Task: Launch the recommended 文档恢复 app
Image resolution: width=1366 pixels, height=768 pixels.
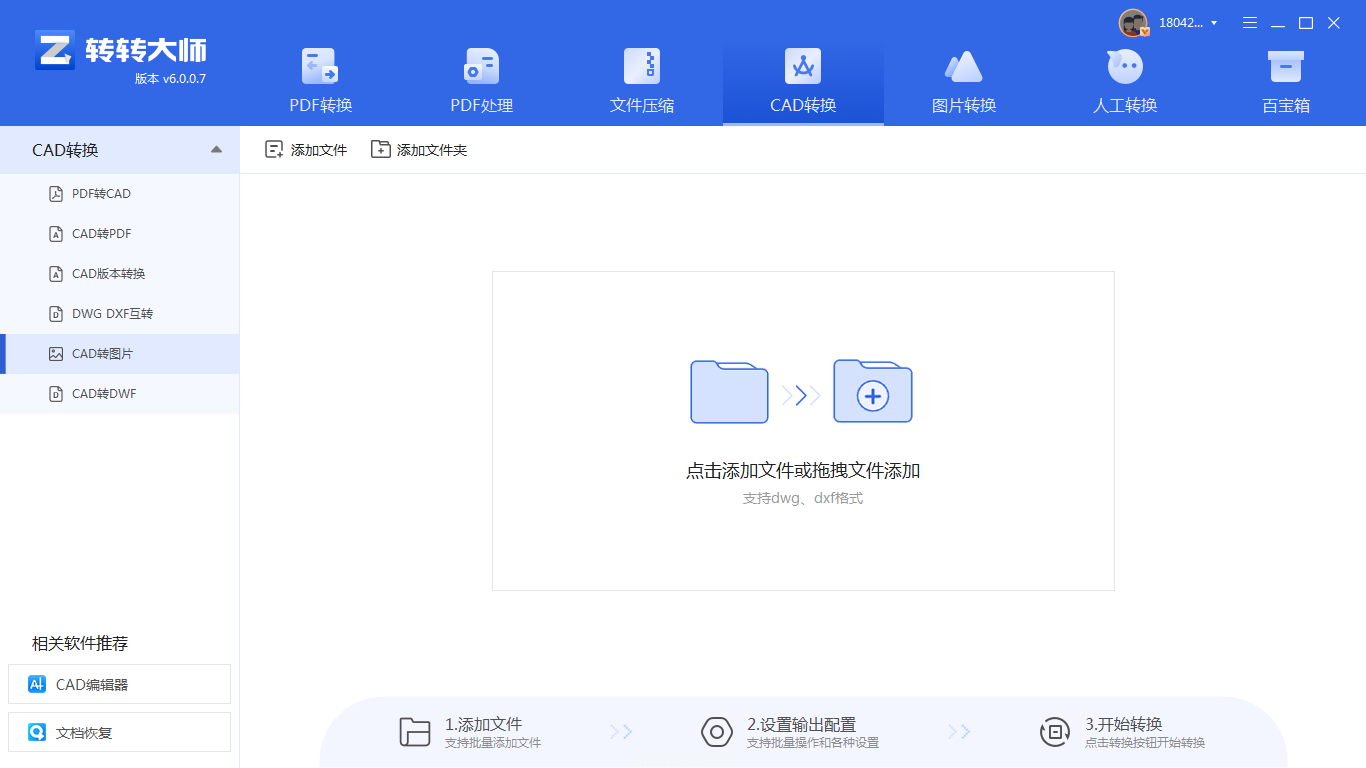Action: 119,732
